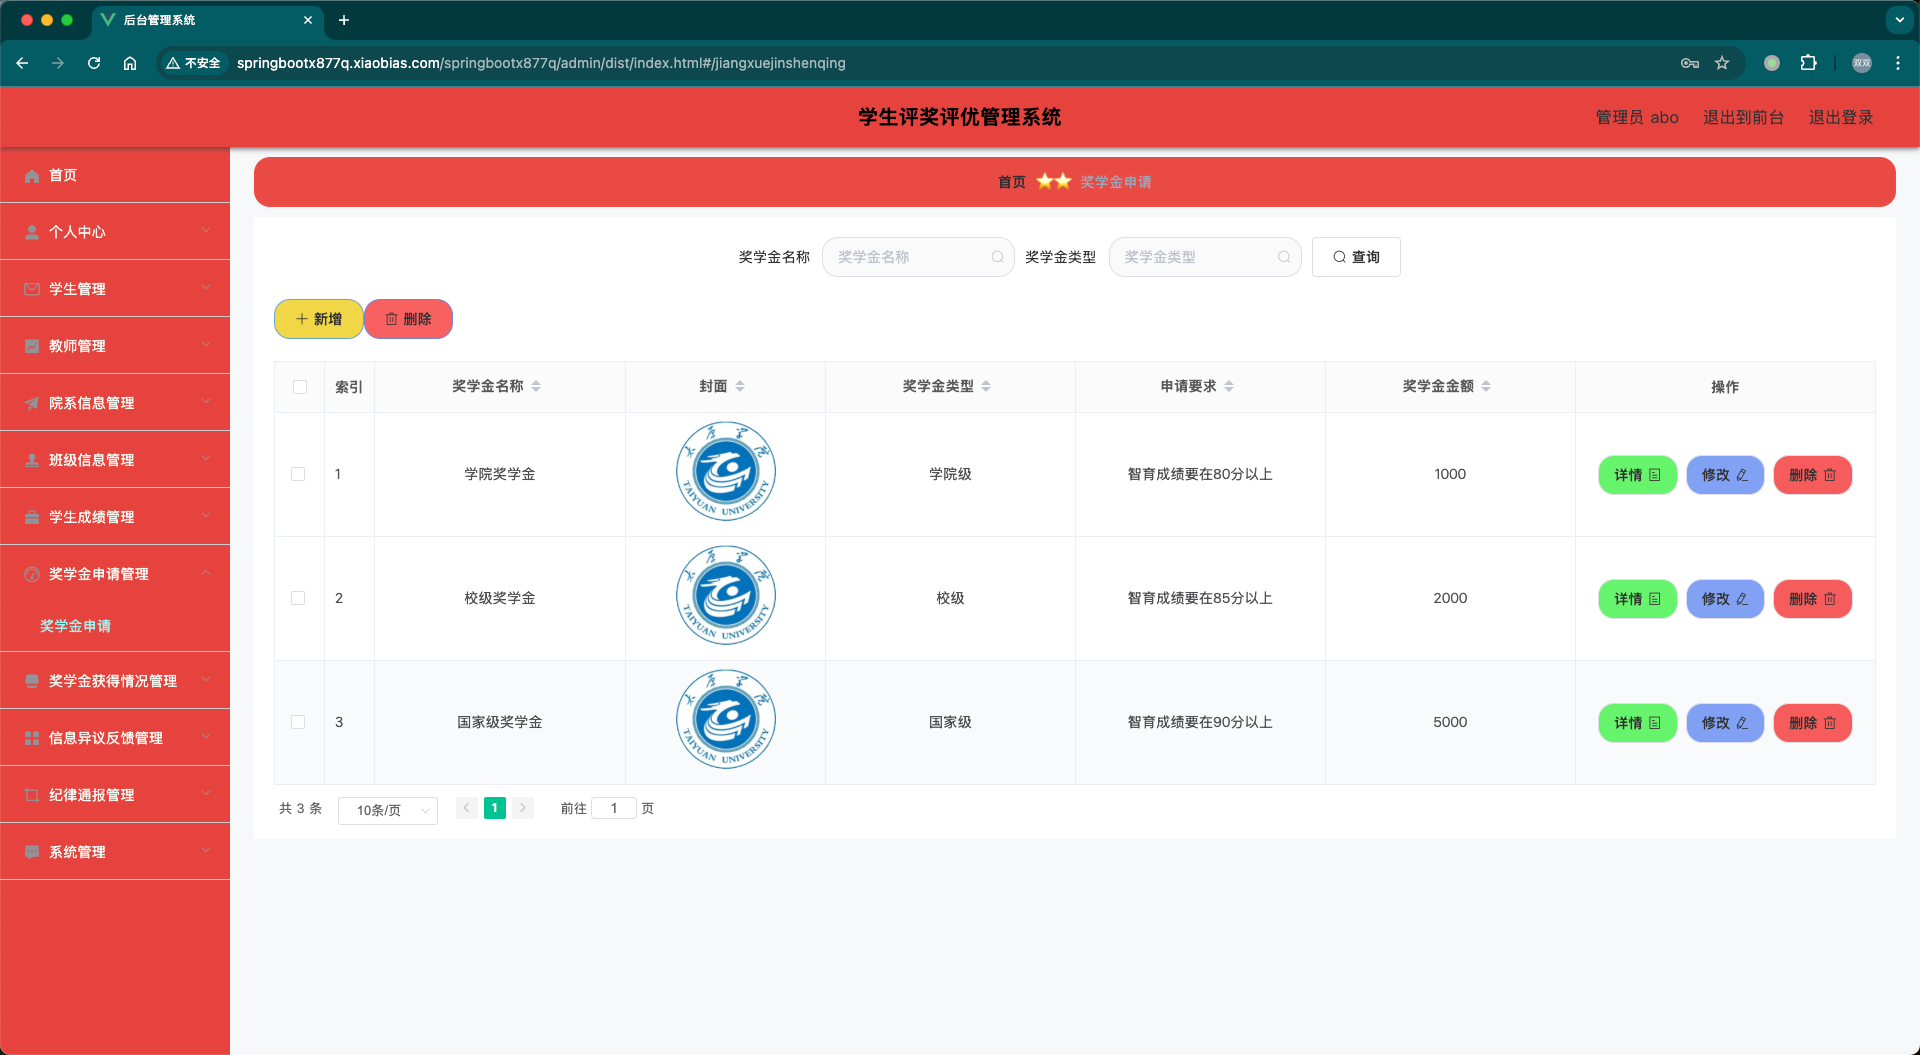Open the password key icon in address bar
Image resolution: width=1920 pixels, height=1055 pixels.
tap(1690, 63)
